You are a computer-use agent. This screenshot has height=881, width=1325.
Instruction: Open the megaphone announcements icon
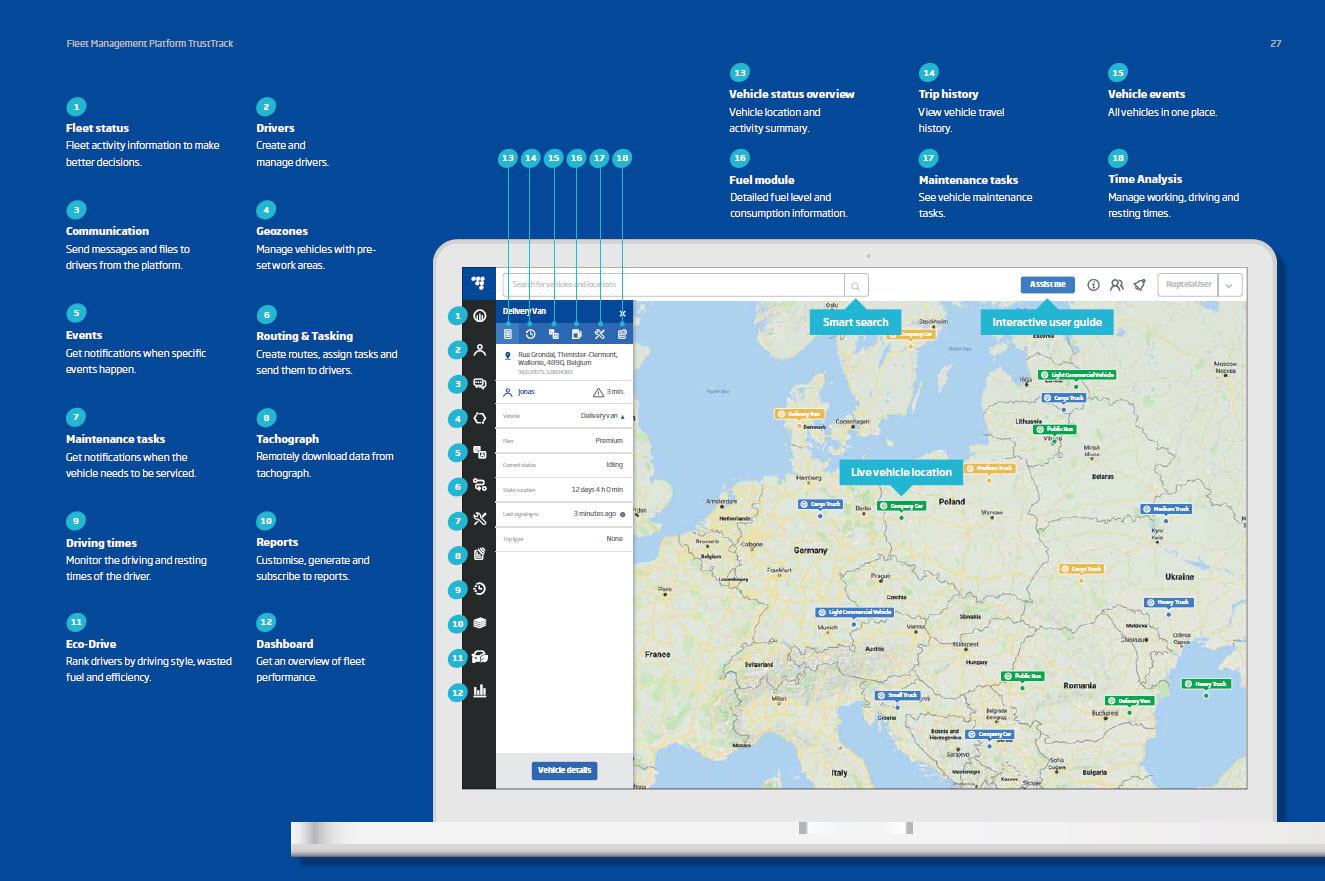pos(1139,285)
